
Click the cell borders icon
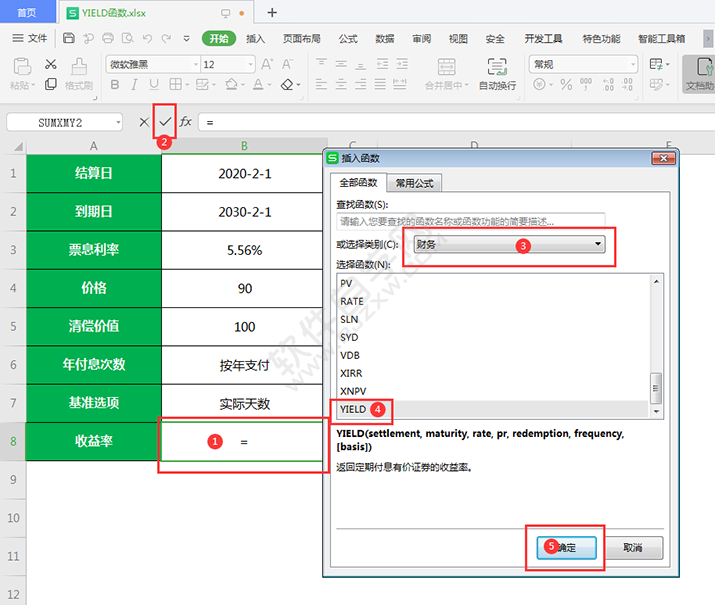tap(176, 84)
